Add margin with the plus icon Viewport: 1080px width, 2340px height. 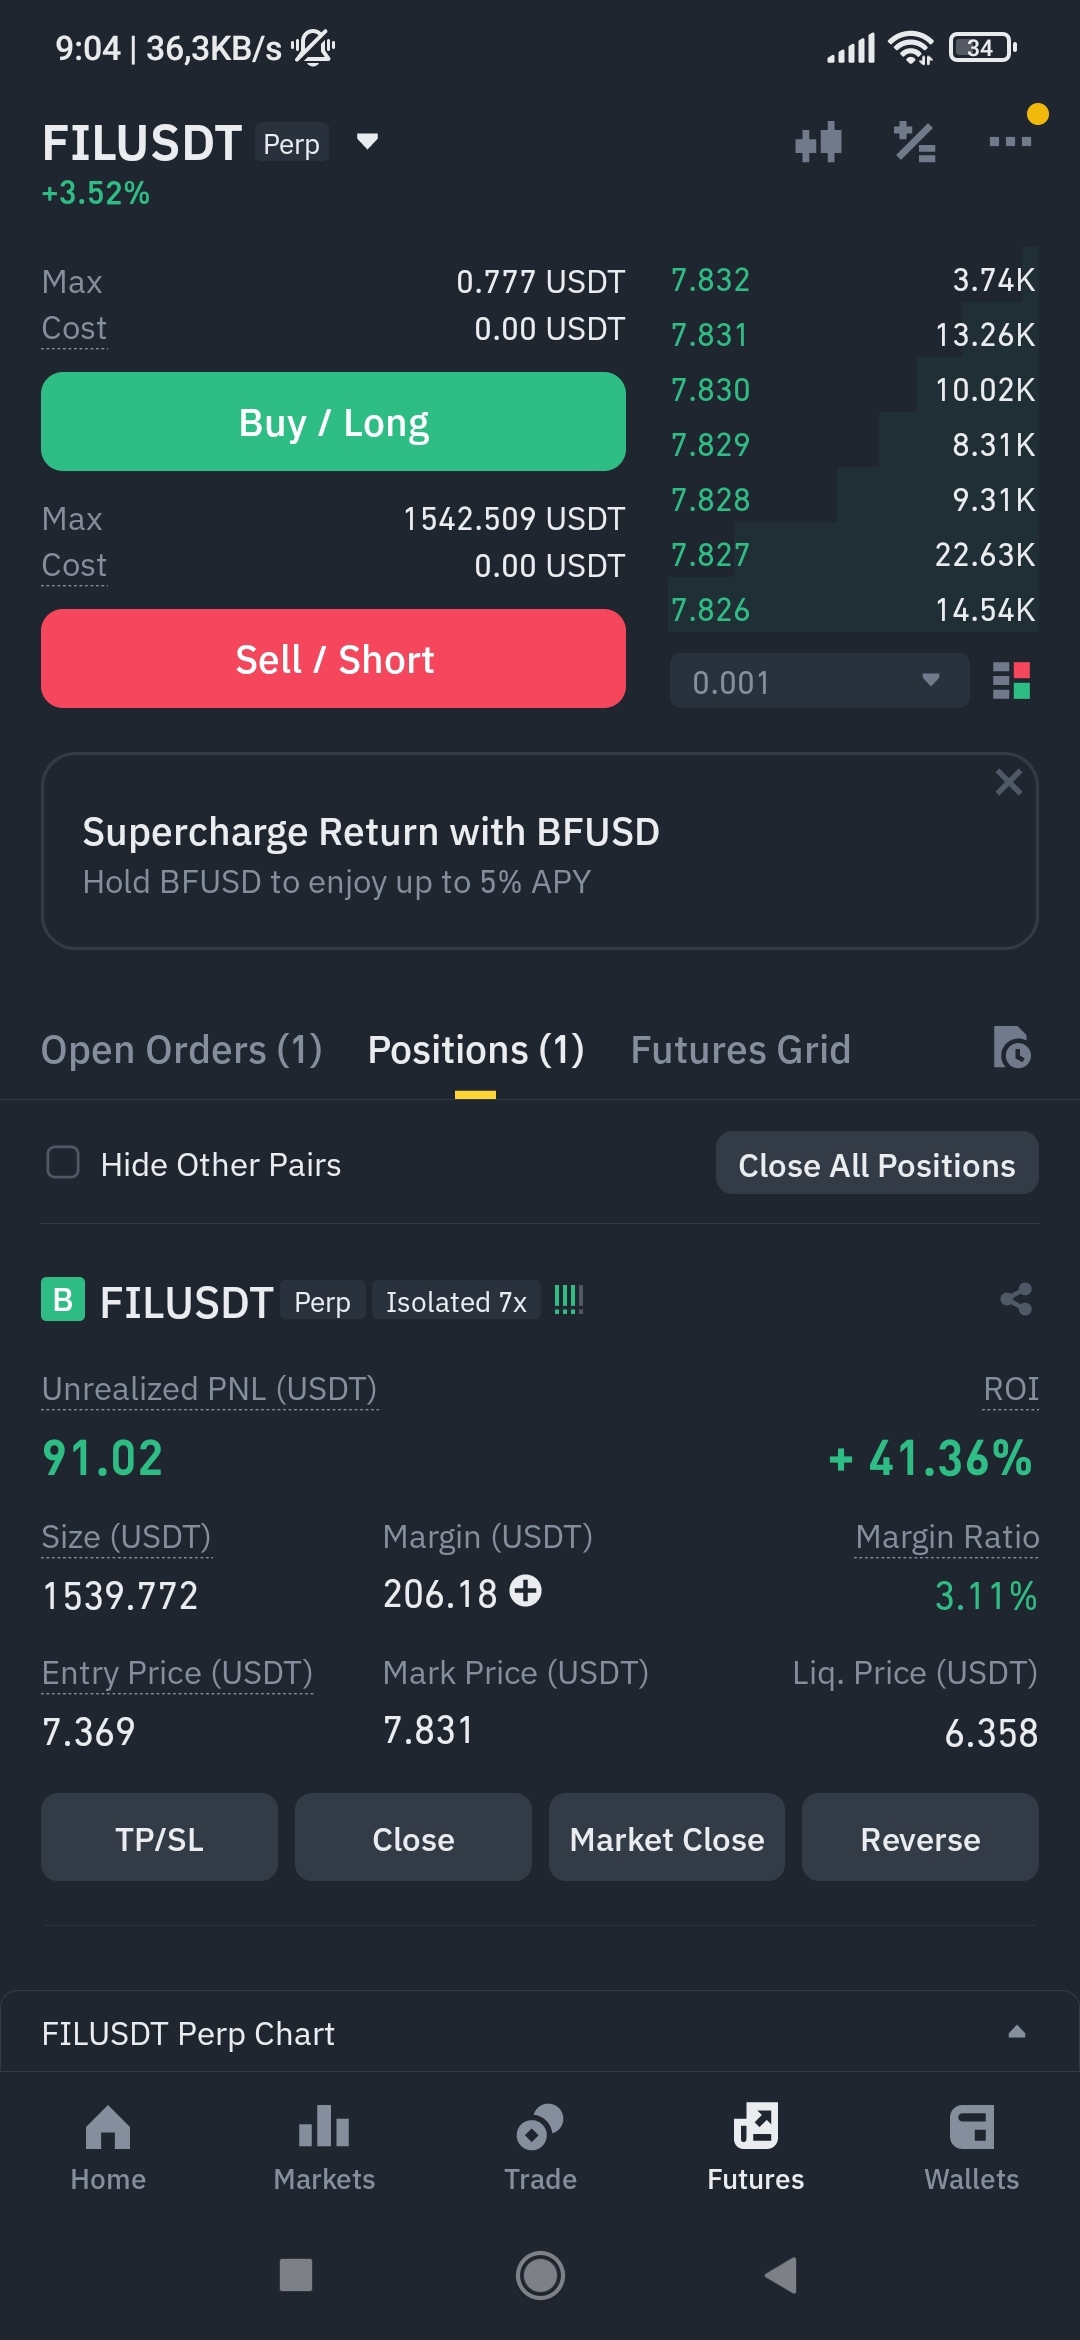tap(525, 1590)
